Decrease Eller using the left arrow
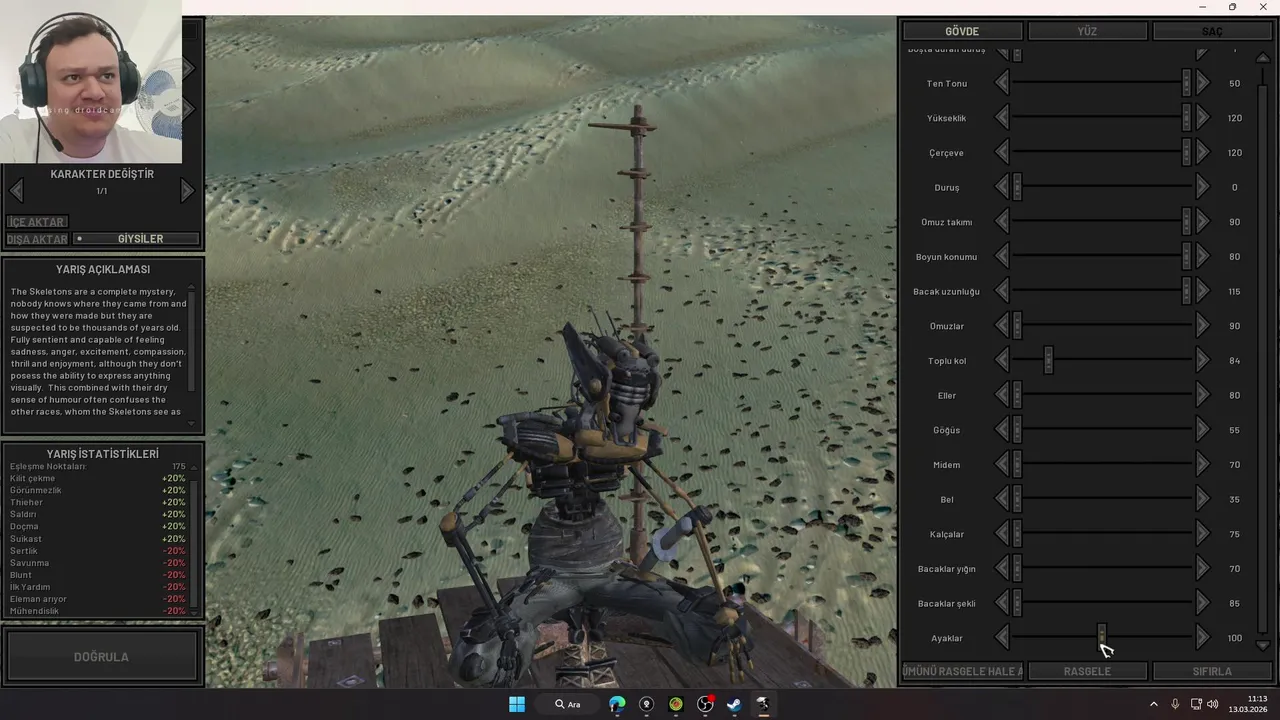This screenshot has width=1280, height=720. point(1002,395)
